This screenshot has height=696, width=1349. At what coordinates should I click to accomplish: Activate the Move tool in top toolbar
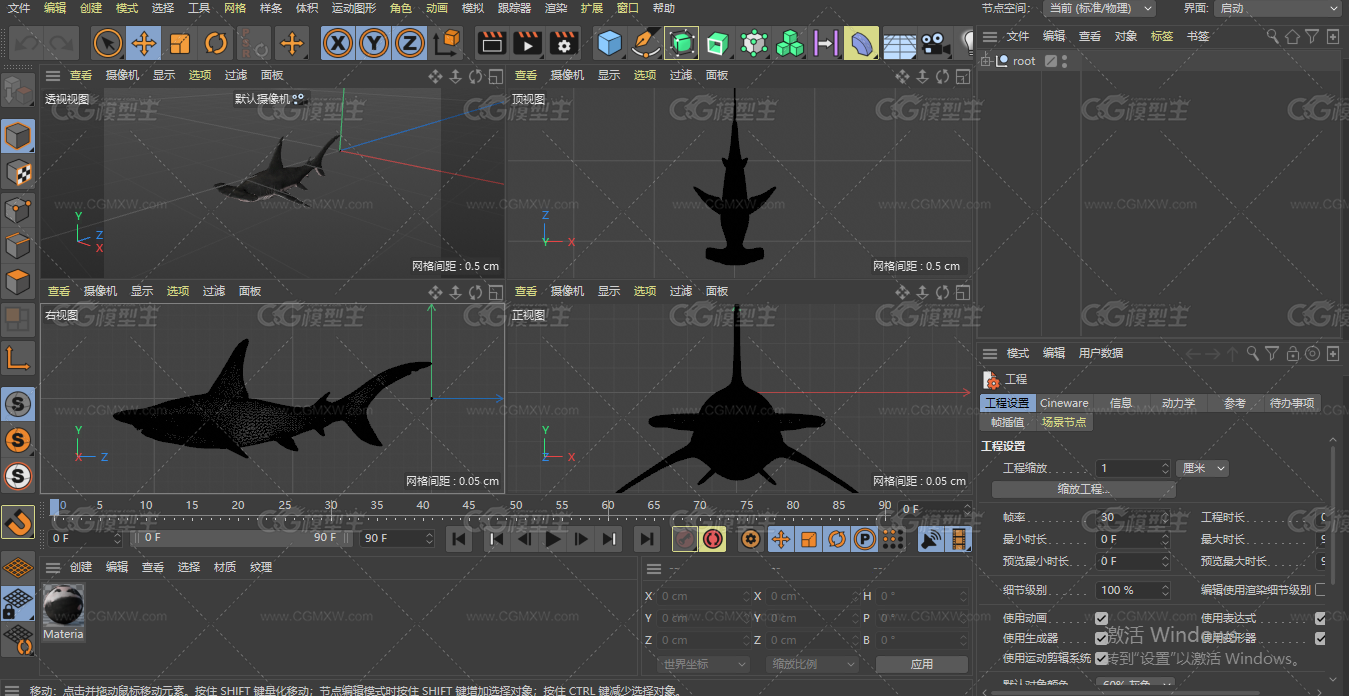144,43
